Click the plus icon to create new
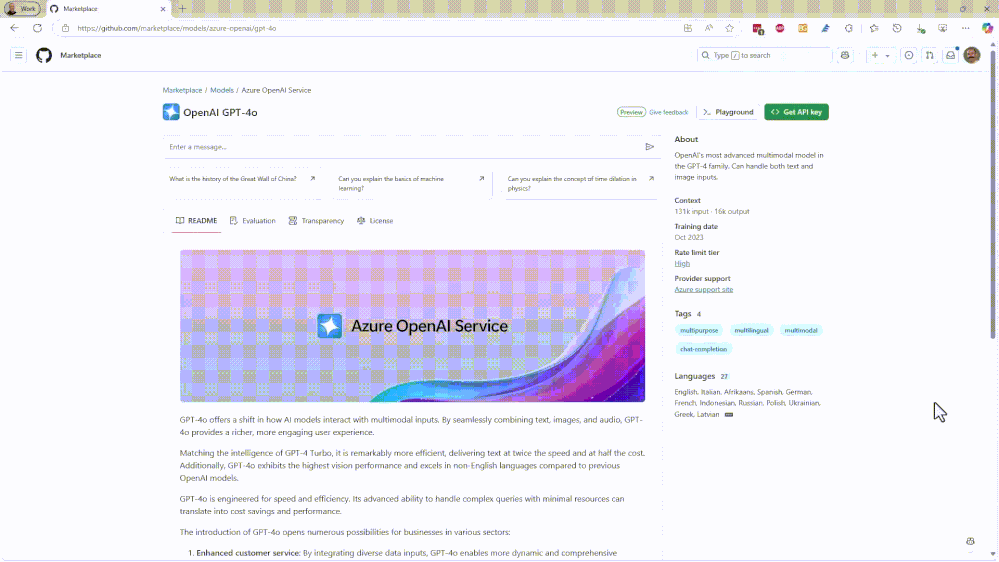Viewport: 999px width, 562px height. pos(875,55)
